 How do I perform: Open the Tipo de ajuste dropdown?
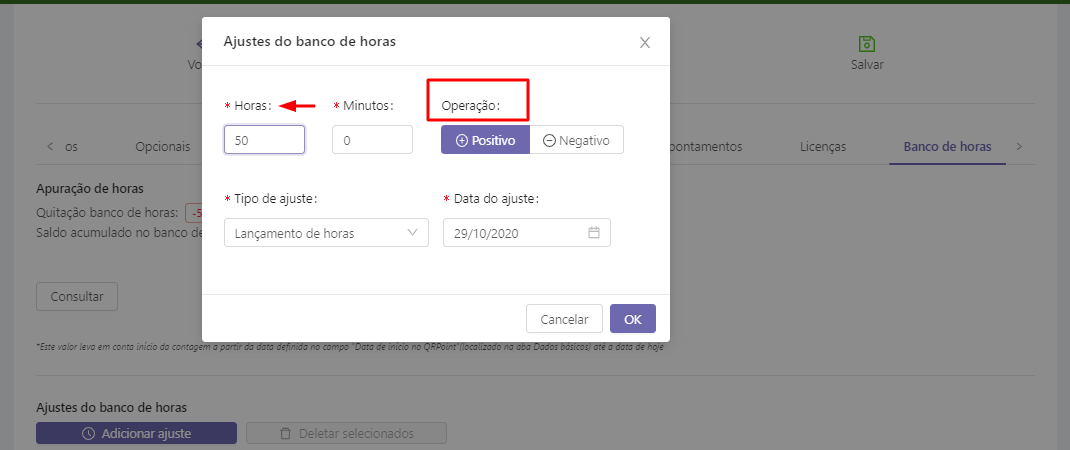[x=326, y=233]
